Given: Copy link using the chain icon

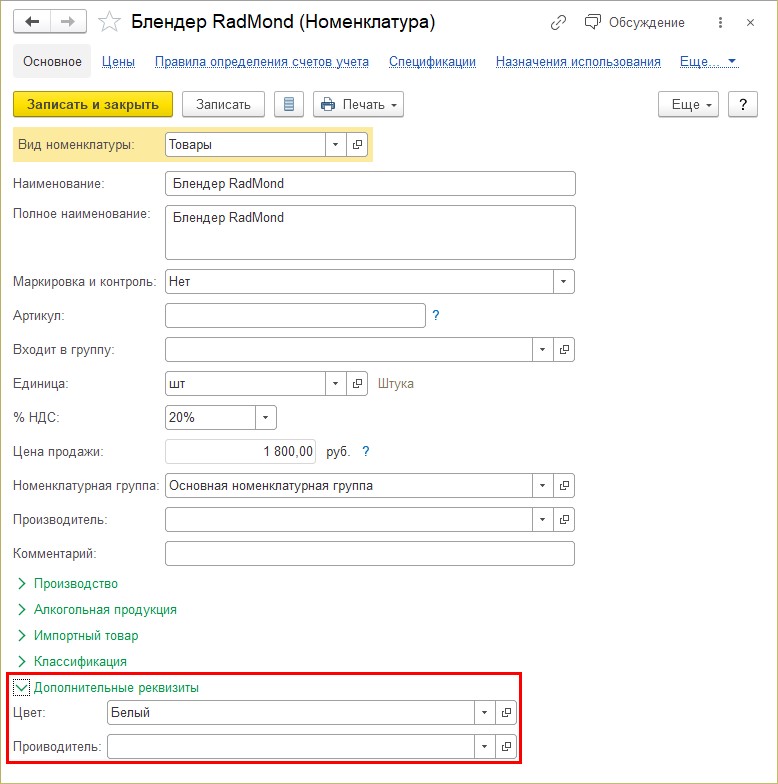Looking at the screenshot, I should coord(558,22).
